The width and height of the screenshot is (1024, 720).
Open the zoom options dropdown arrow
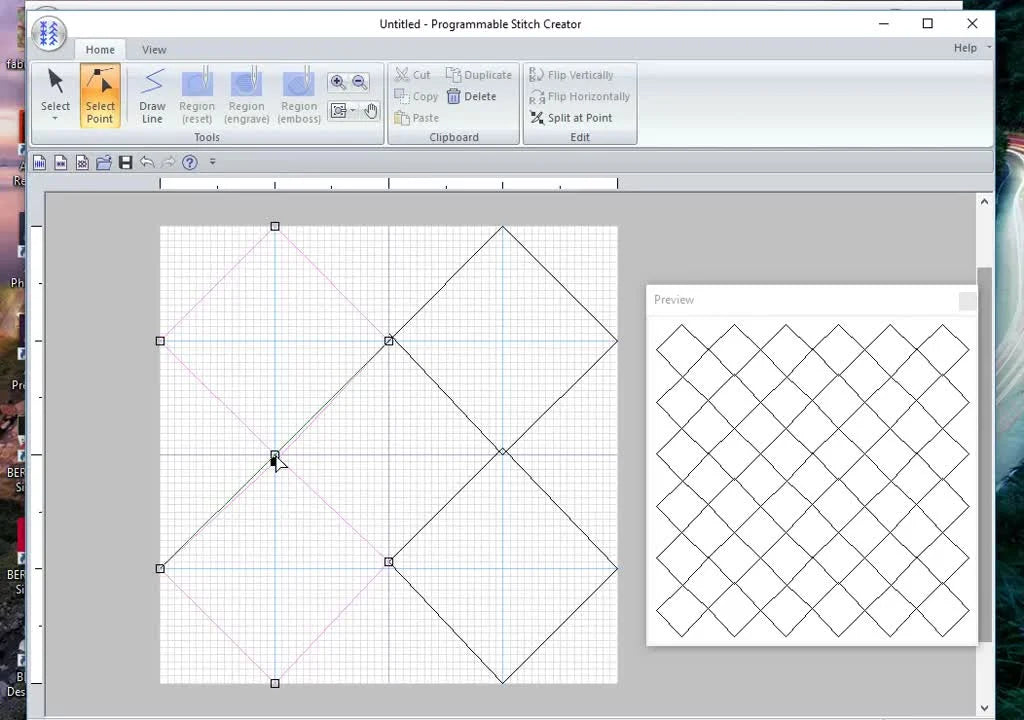click(x=353, y=110)
